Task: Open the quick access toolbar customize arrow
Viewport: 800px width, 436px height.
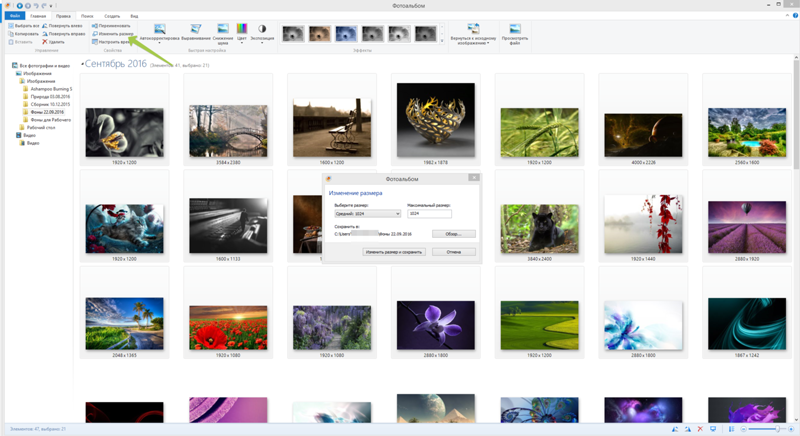Action: pos(51,6)
